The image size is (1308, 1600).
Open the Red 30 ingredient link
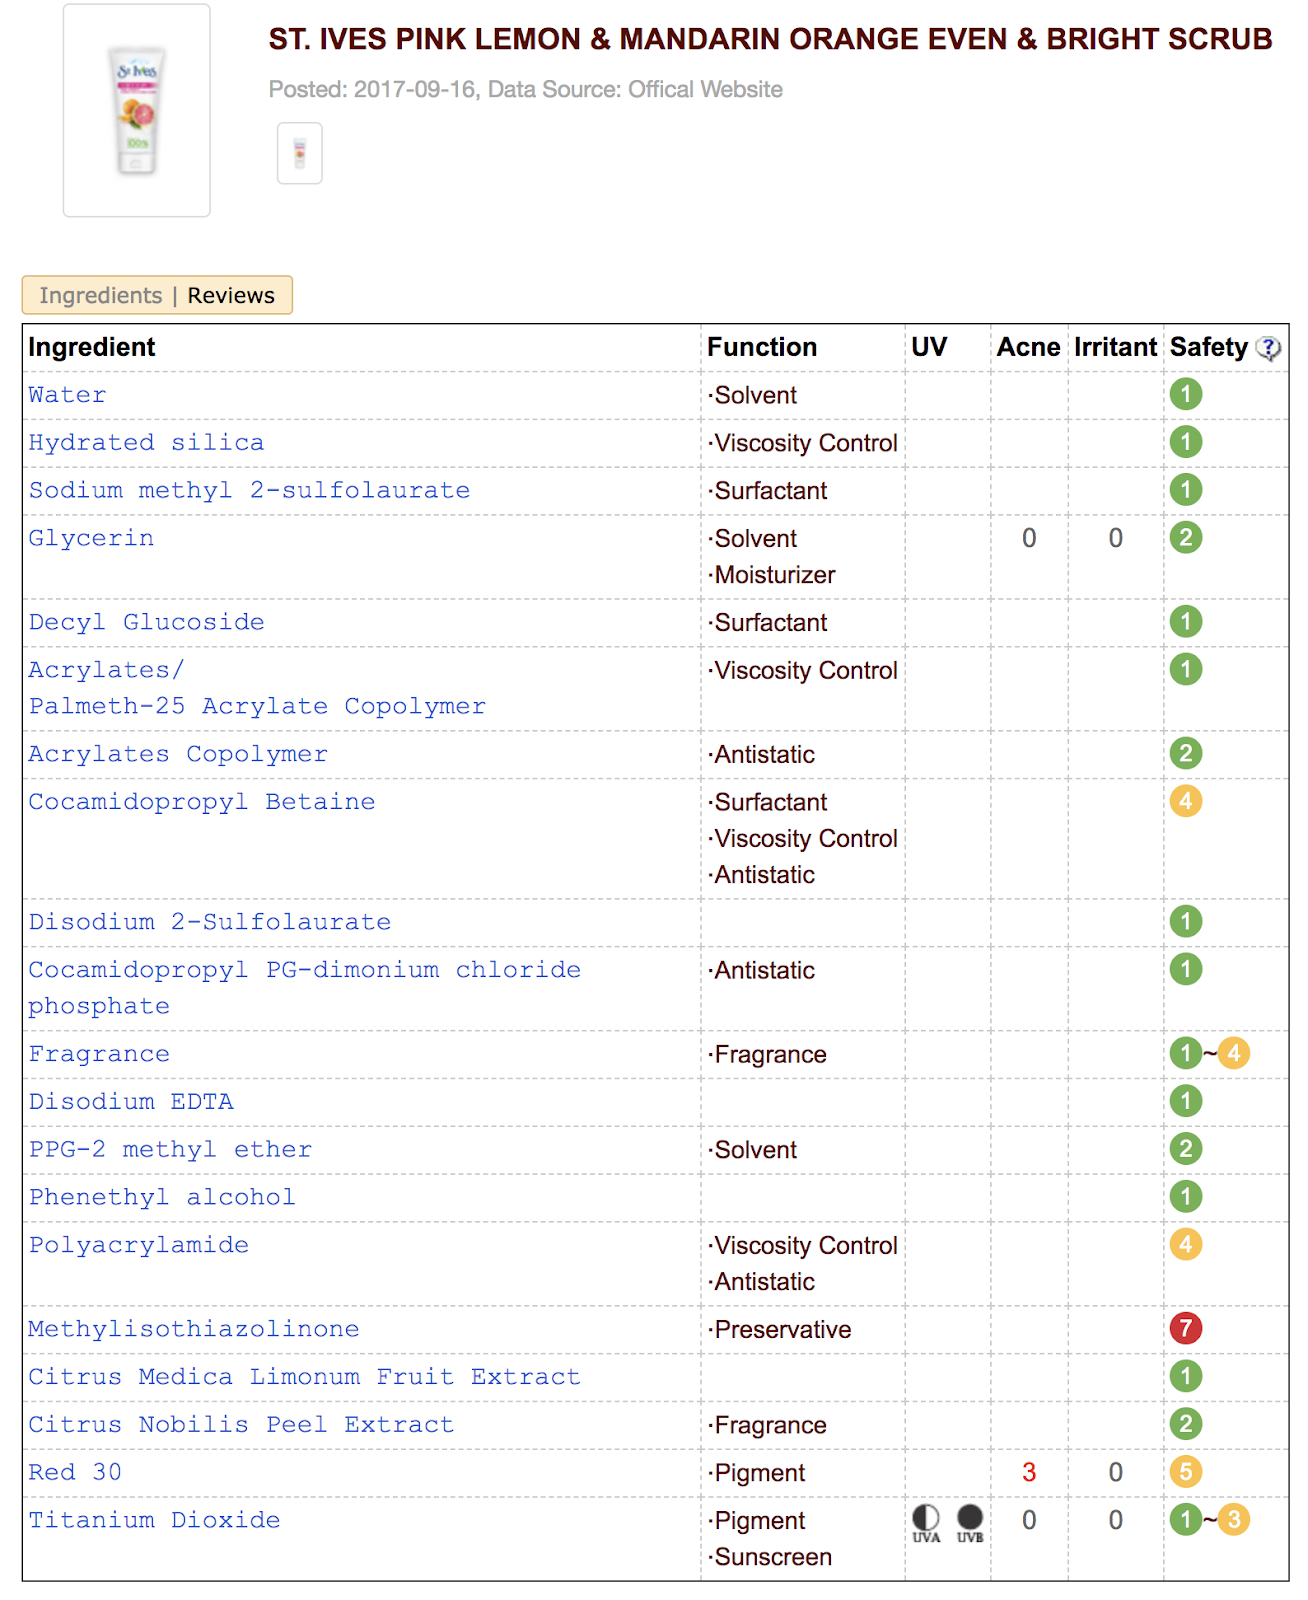pyautogui.click(x=75, y=1473)
